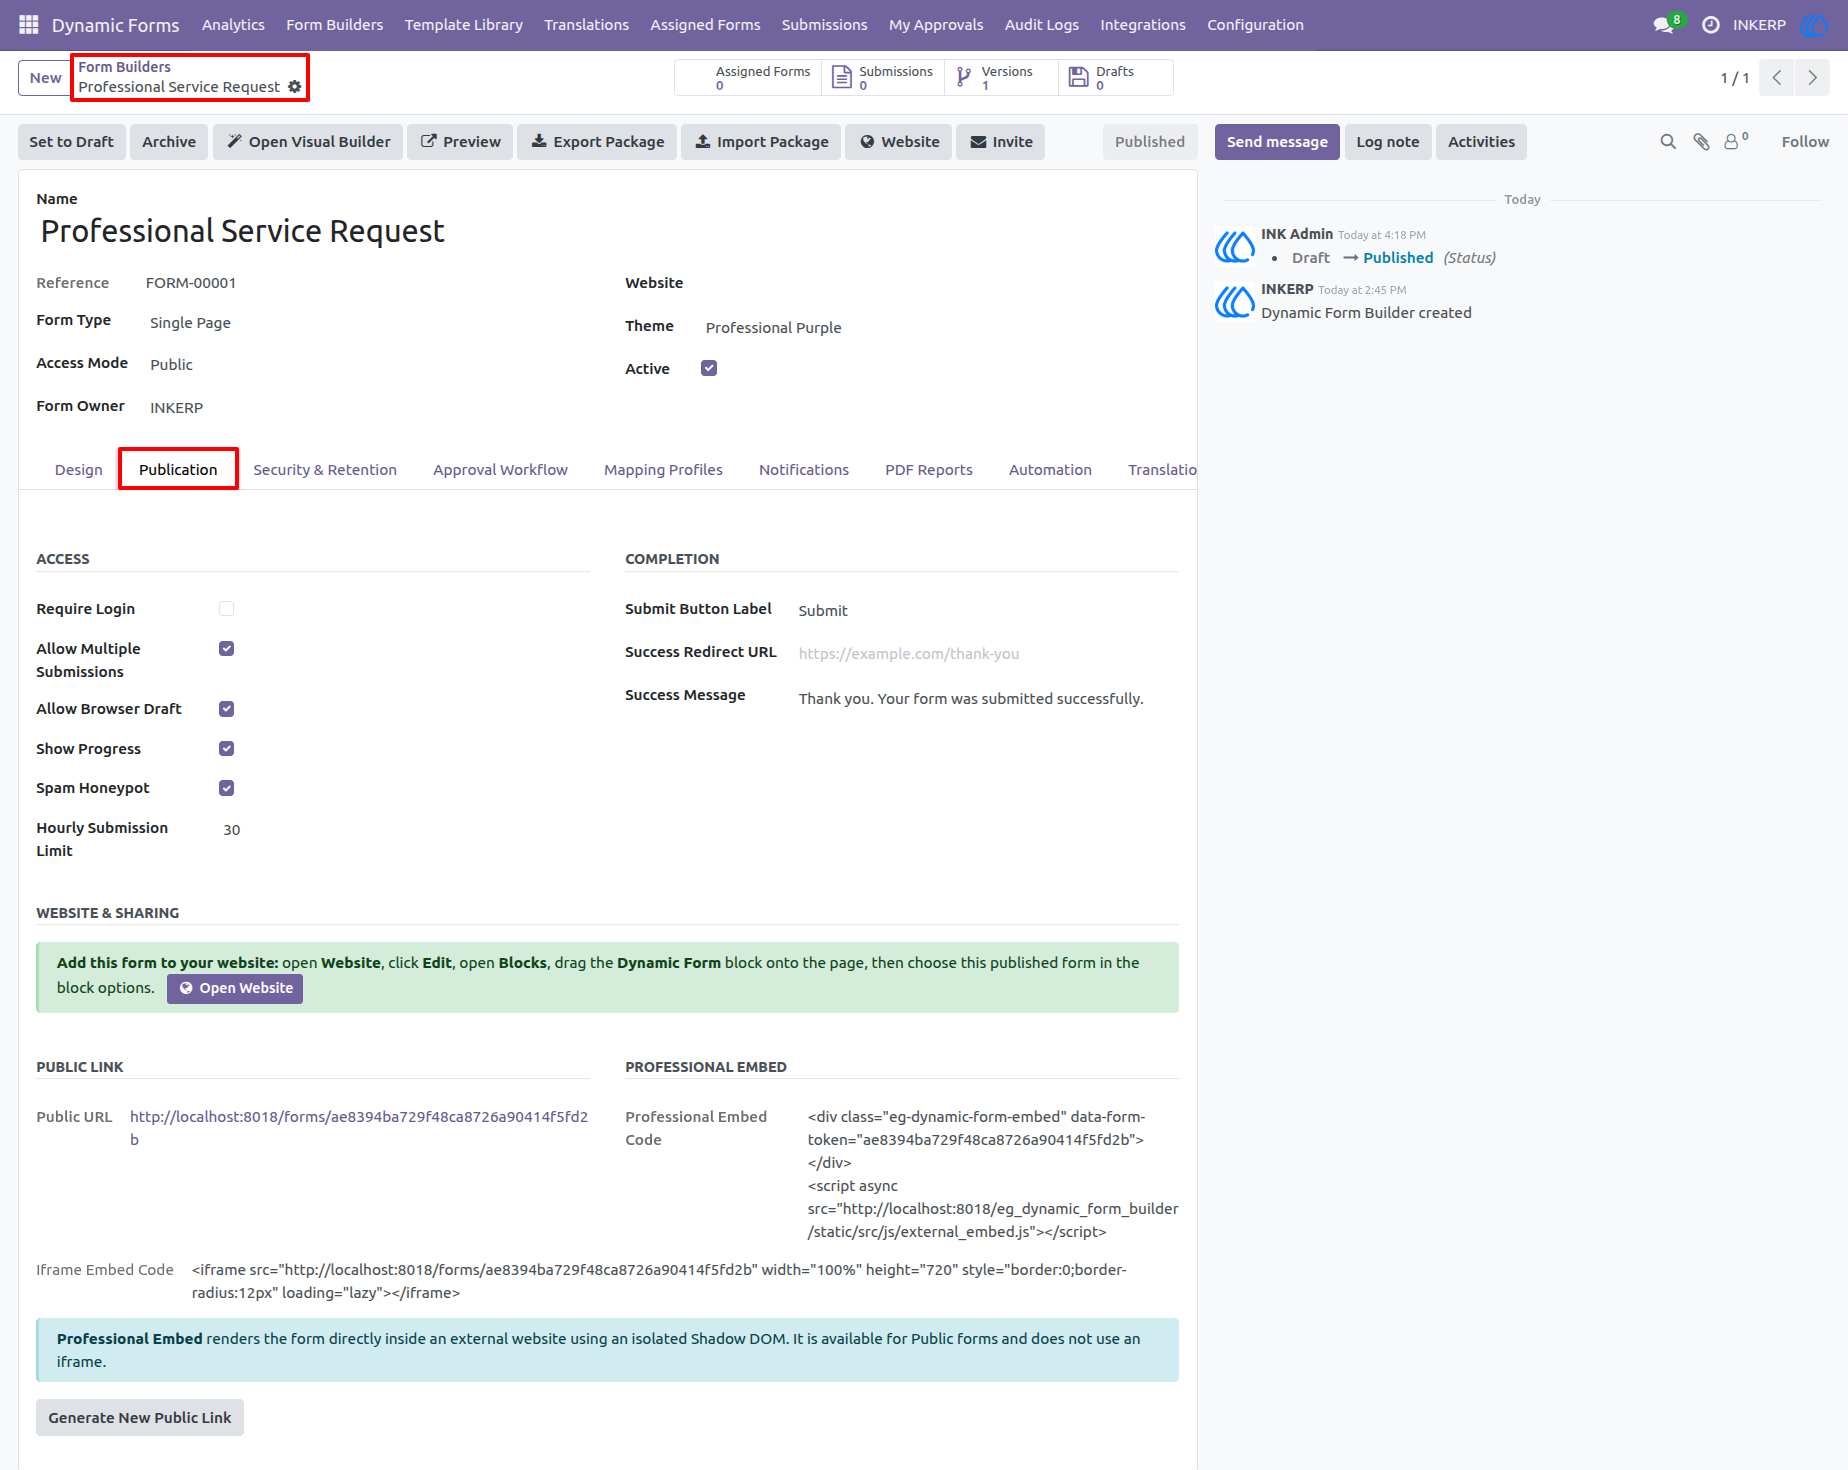Edit the Submit Button Label field
1848x1470 pixels.
click(988, 611)
